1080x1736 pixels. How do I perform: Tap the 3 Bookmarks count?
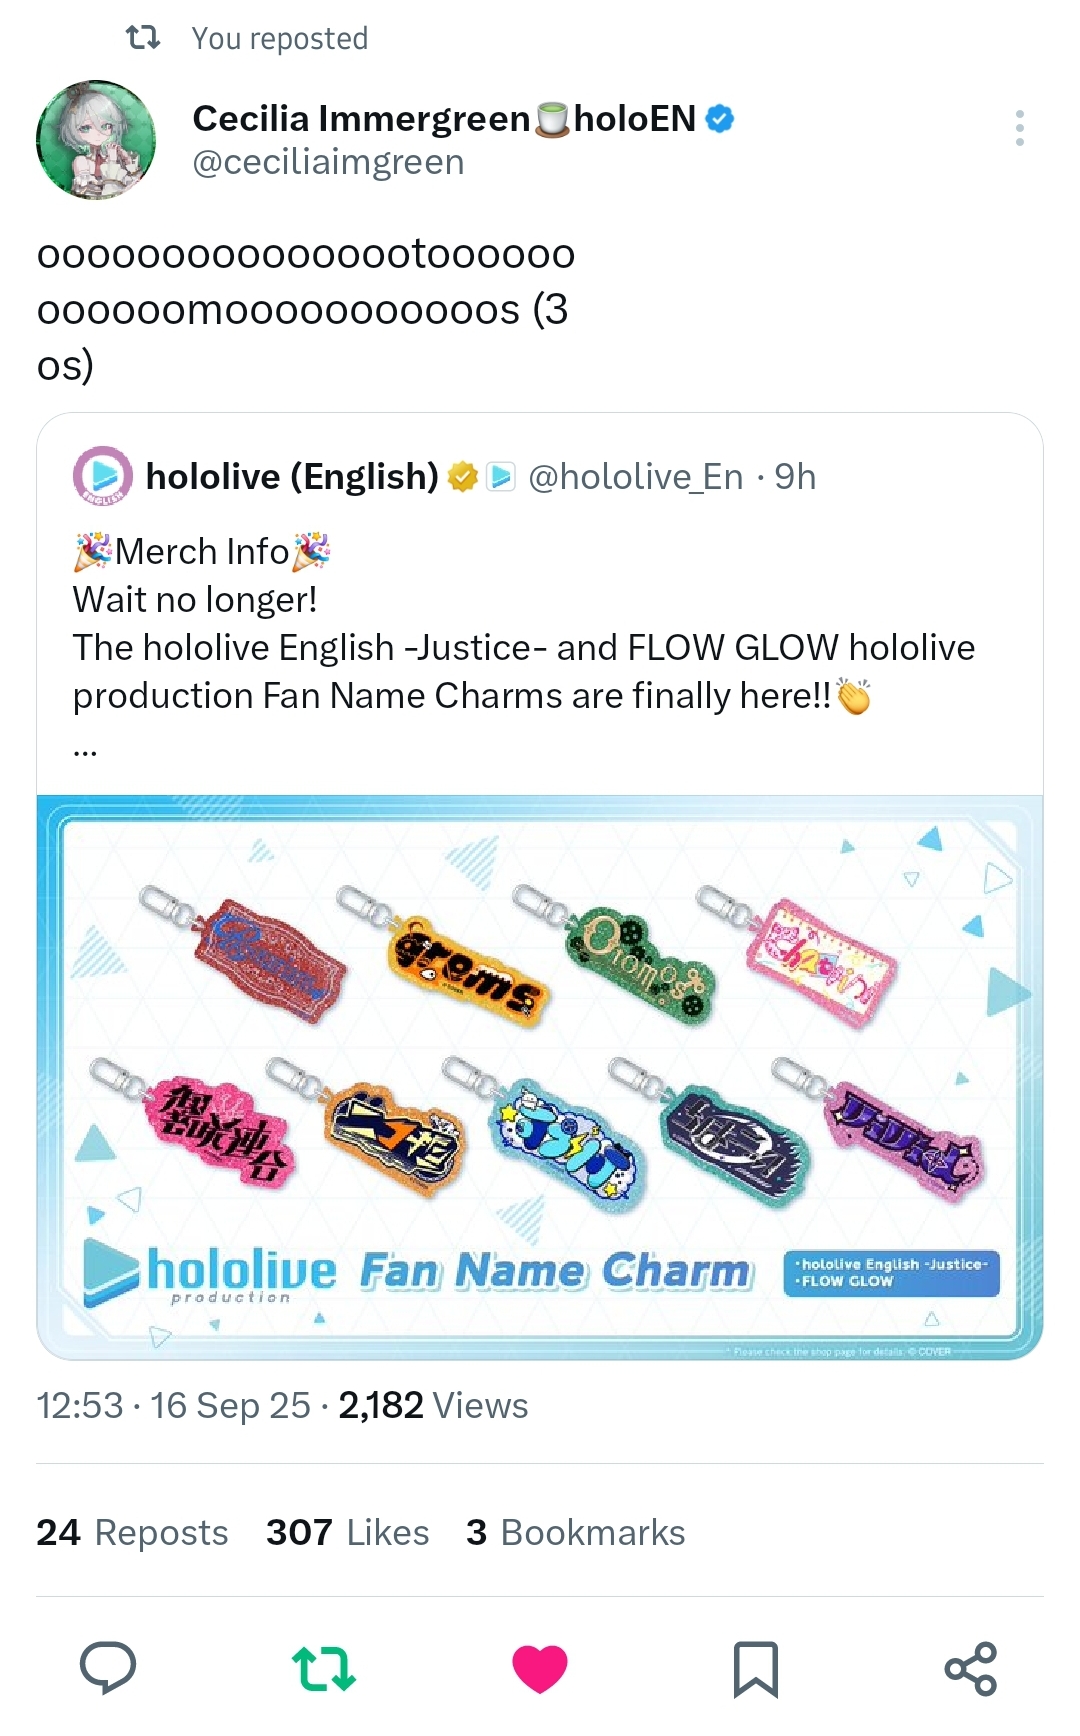[x=575, y=1532]
